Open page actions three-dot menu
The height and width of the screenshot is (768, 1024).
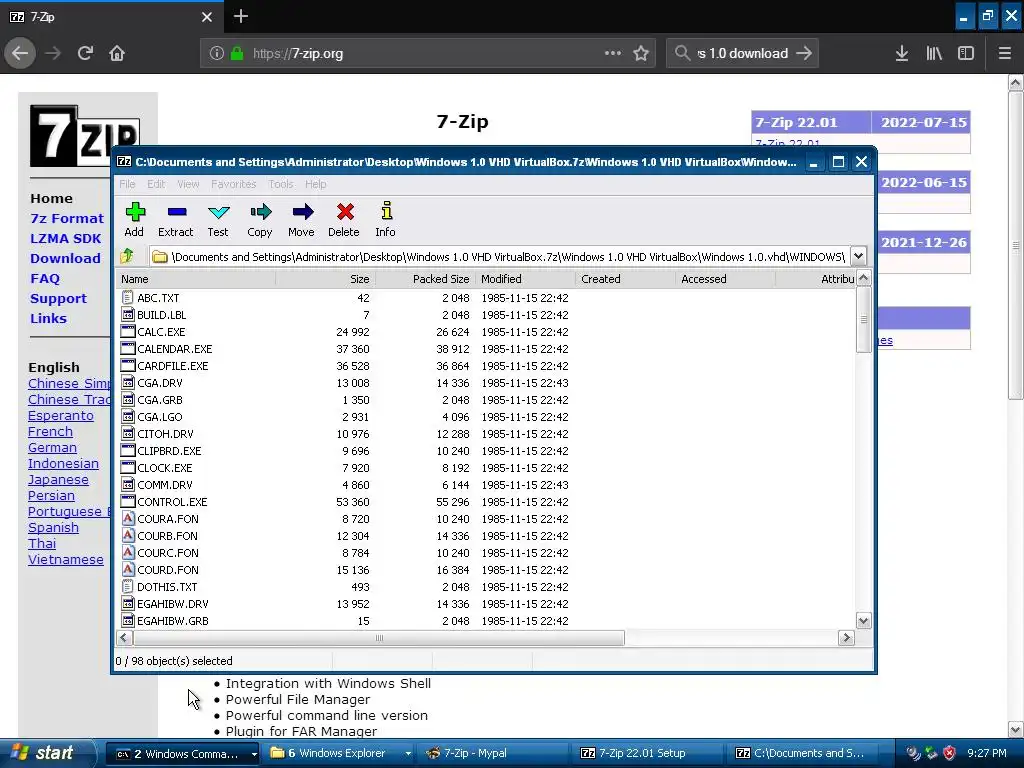pyautogui.click(x=613, y=53)
